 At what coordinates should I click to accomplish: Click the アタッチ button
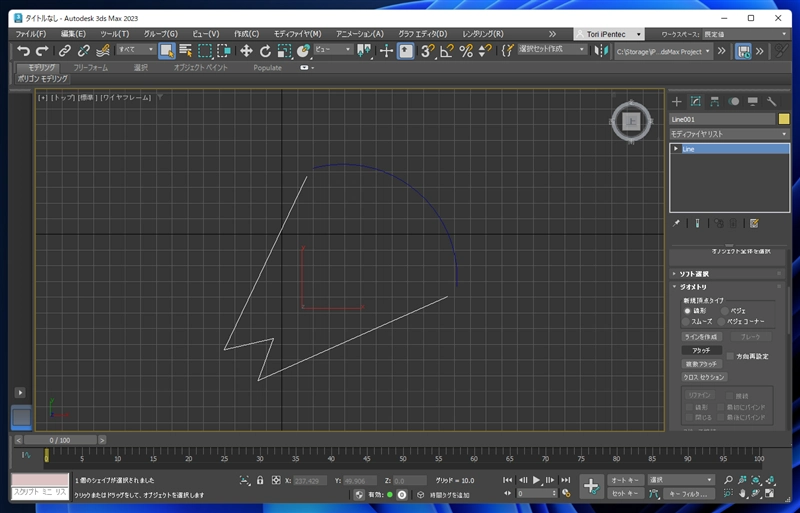pyautogui.click(x=701, y=351)
